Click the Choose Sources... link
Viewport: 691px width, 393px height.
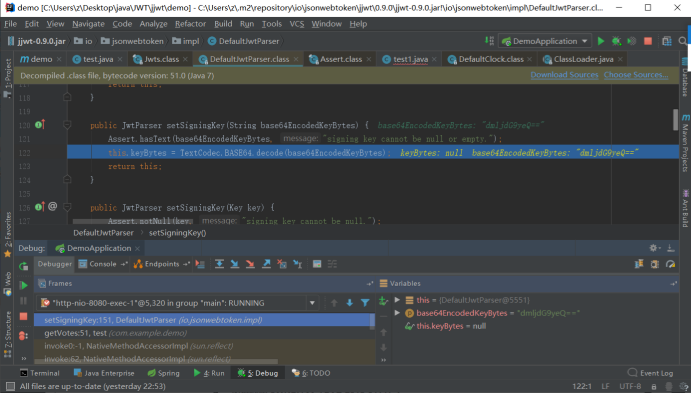coord(636,75)
